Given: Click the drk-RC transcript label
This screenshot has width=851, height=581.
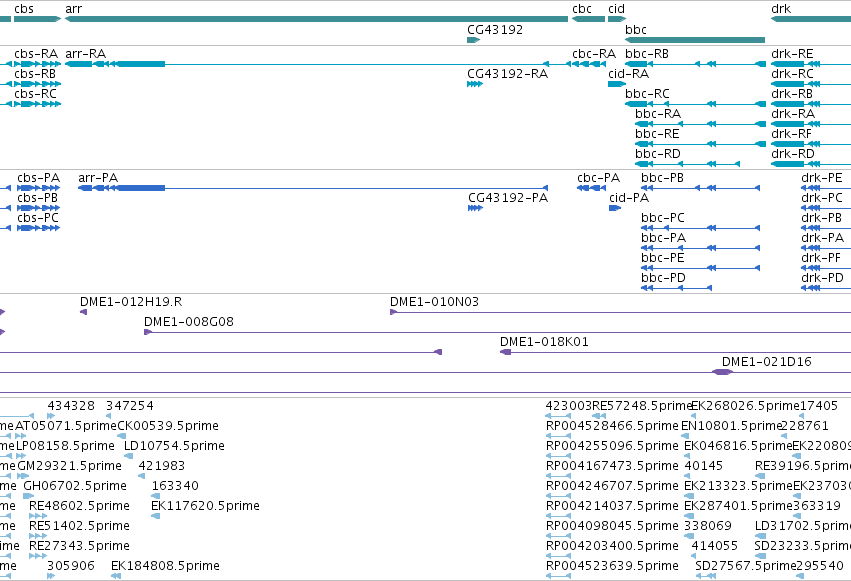Looking at the screenshot, I should pos(792,74).
